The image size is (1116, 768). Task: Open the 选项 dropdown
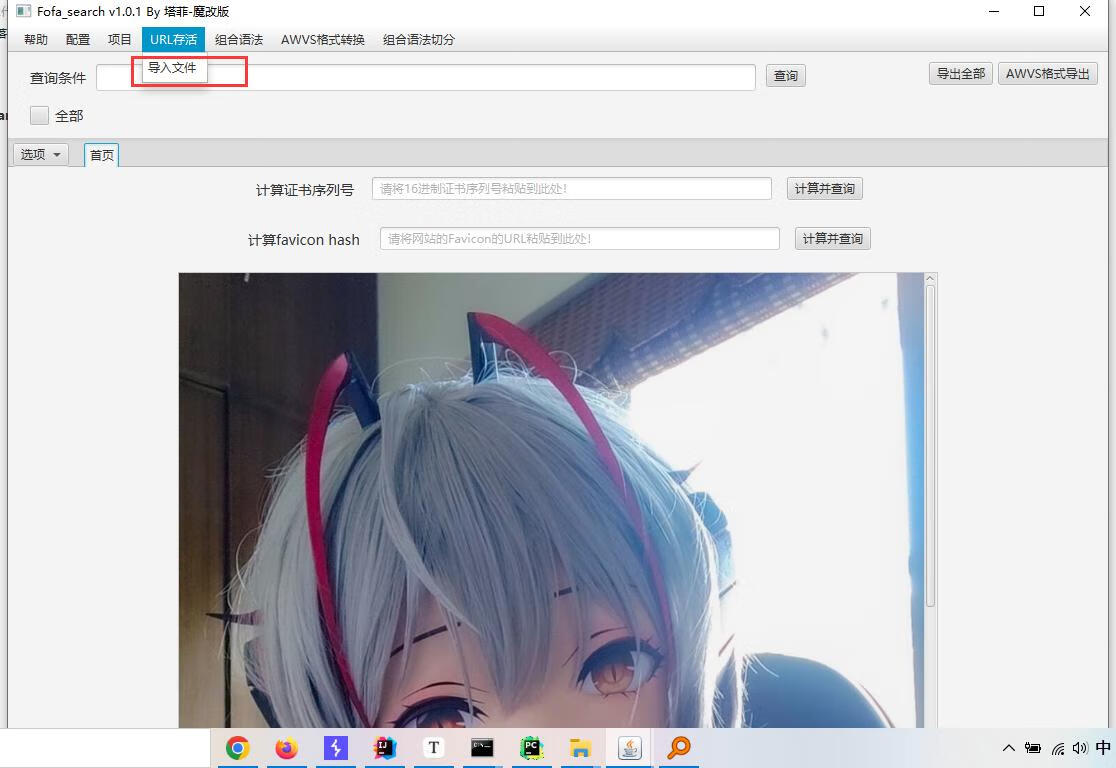click(x=41, y=154)
